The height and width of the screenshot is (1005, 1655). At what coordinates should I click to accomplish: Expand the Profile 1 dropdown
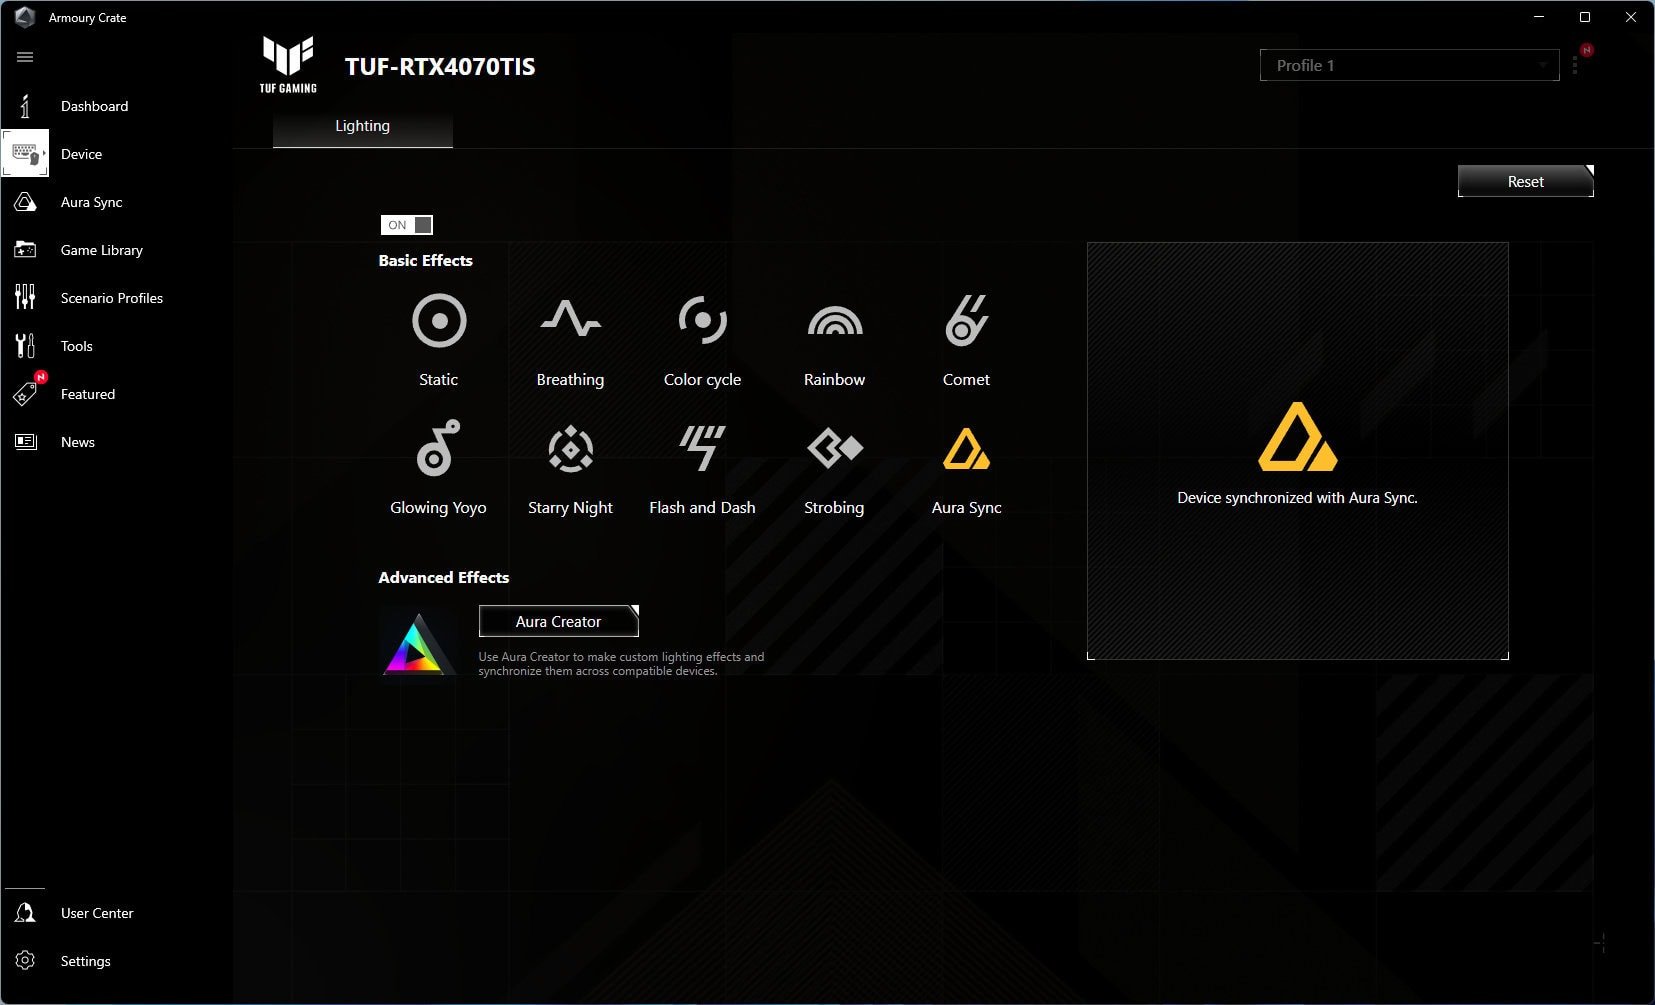click(1409, 65)
